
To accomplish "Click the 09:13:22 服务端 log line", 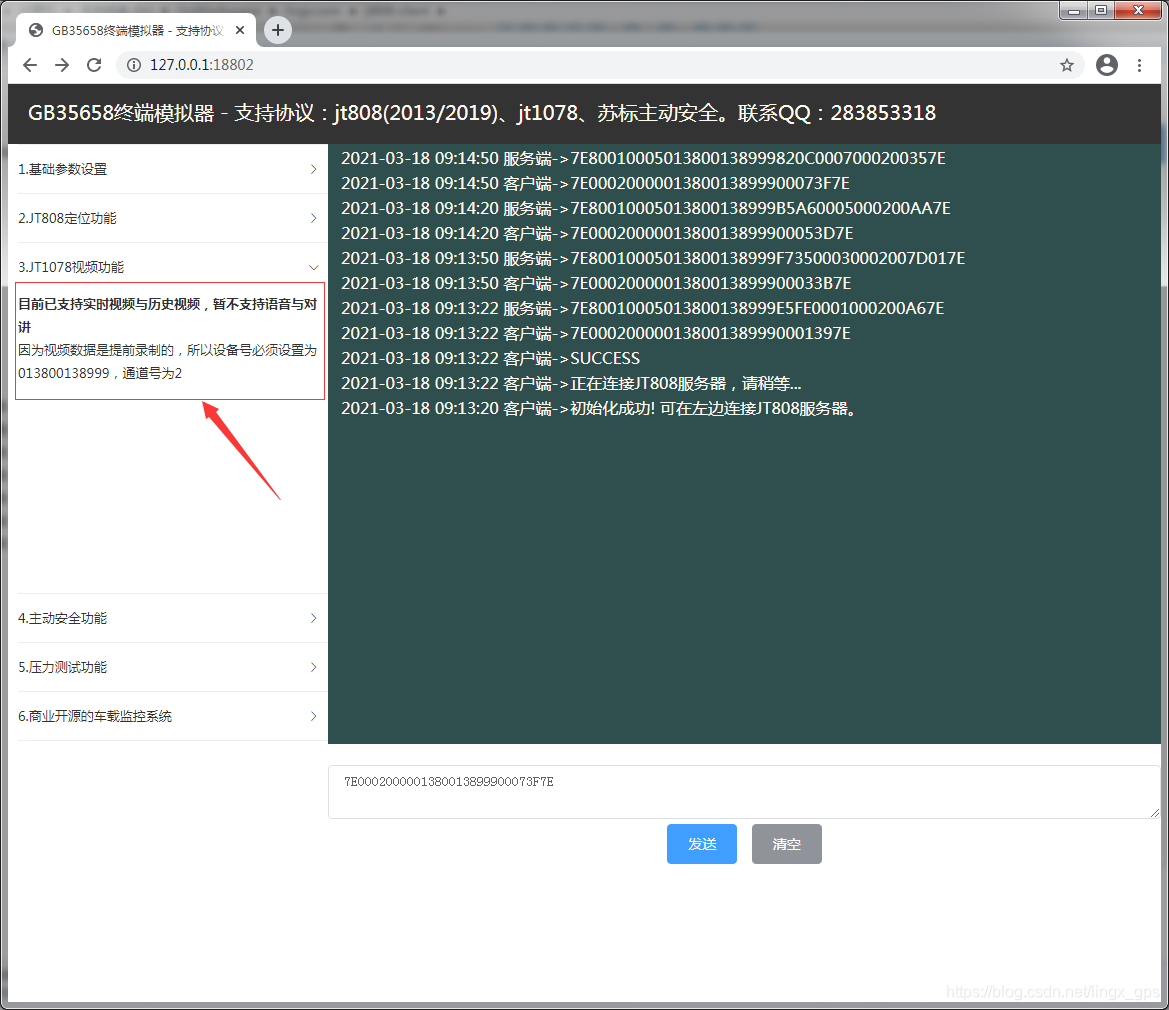I will pyautogui.click(x=643, y=309).
